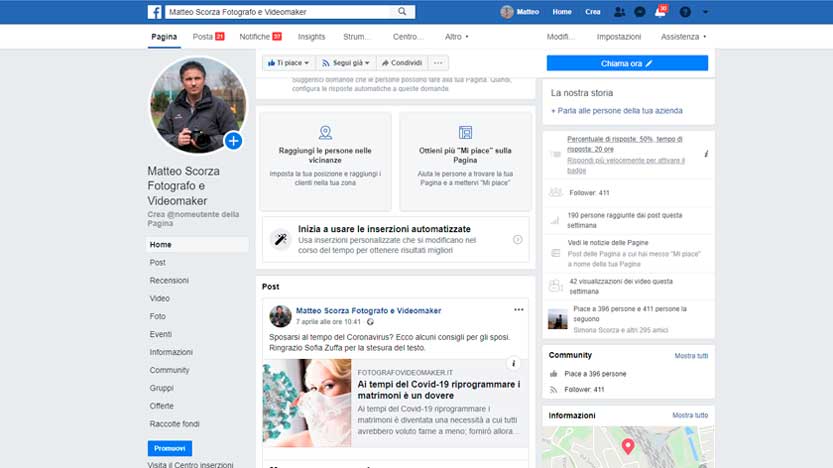This screenshot has height=468, width=833.
Task: Click the search magnifier icon
Action: [x=402, y=12]
